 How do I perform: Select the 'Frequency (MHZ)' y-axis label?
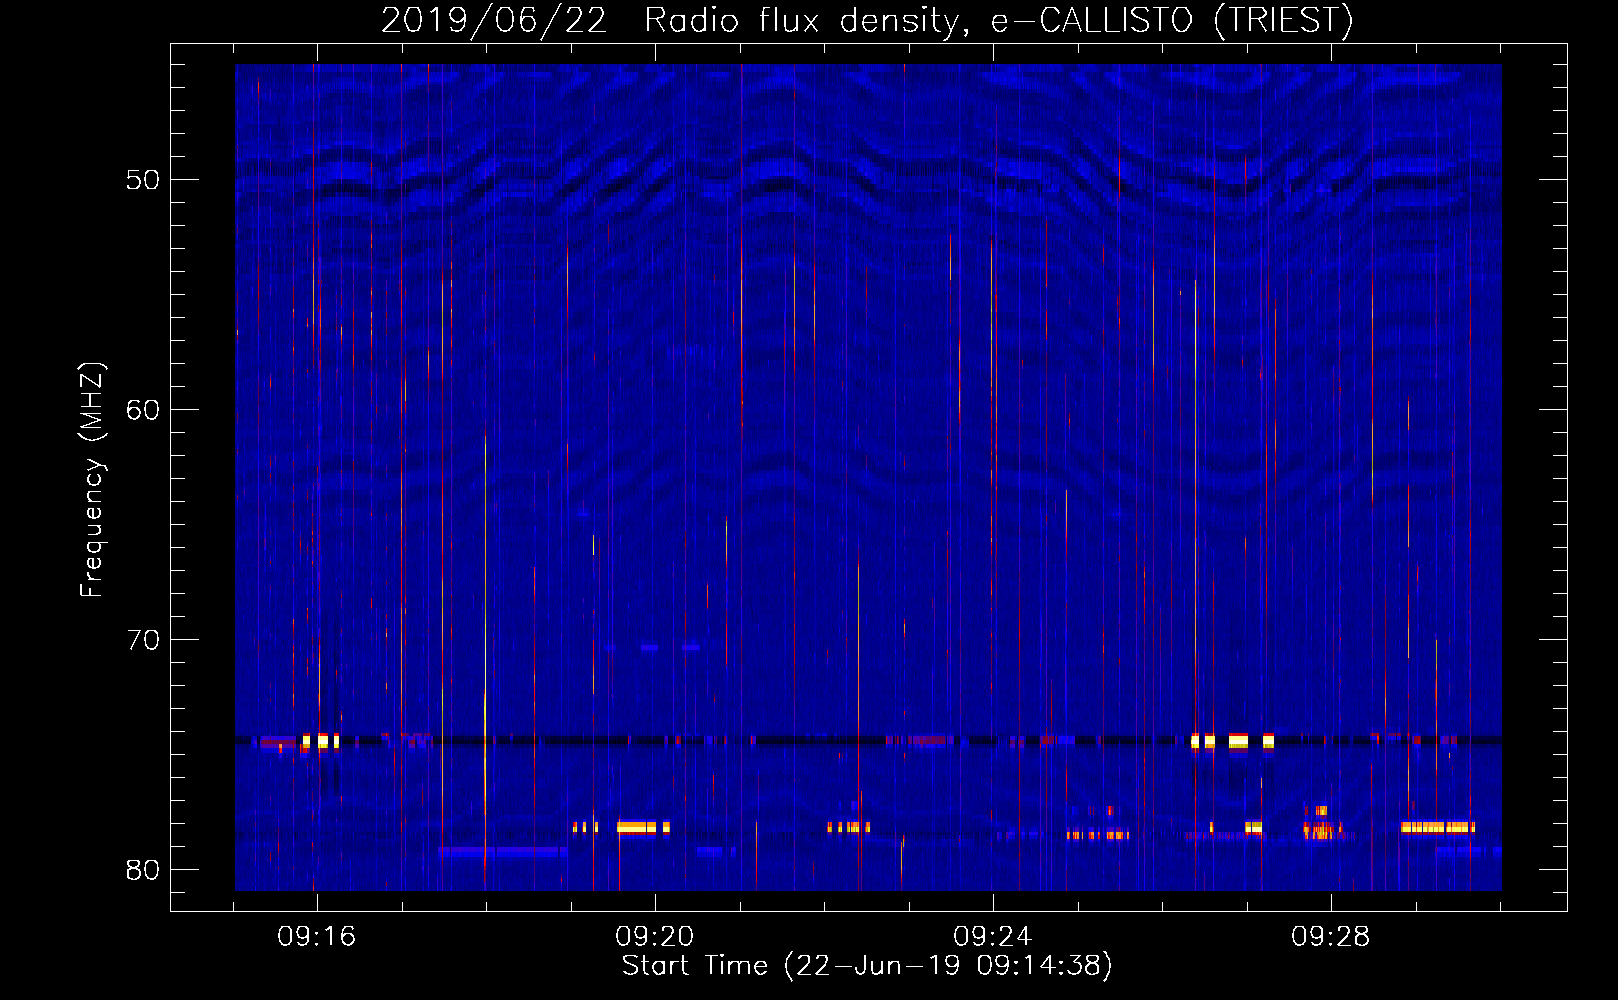92,479
